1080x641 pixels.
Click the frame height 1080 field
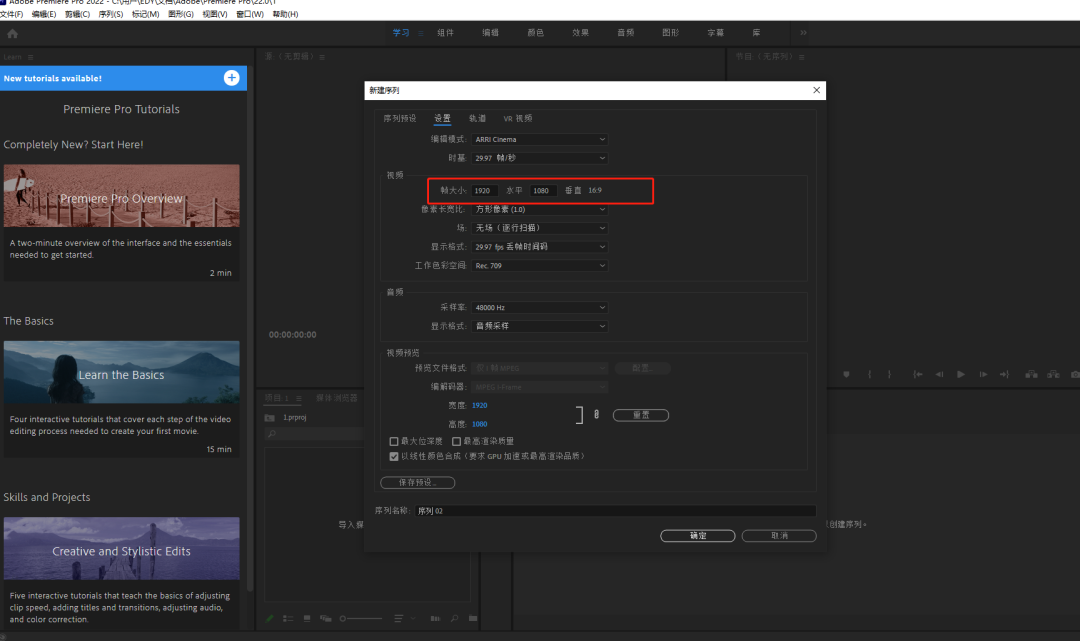tap(543, 191)
